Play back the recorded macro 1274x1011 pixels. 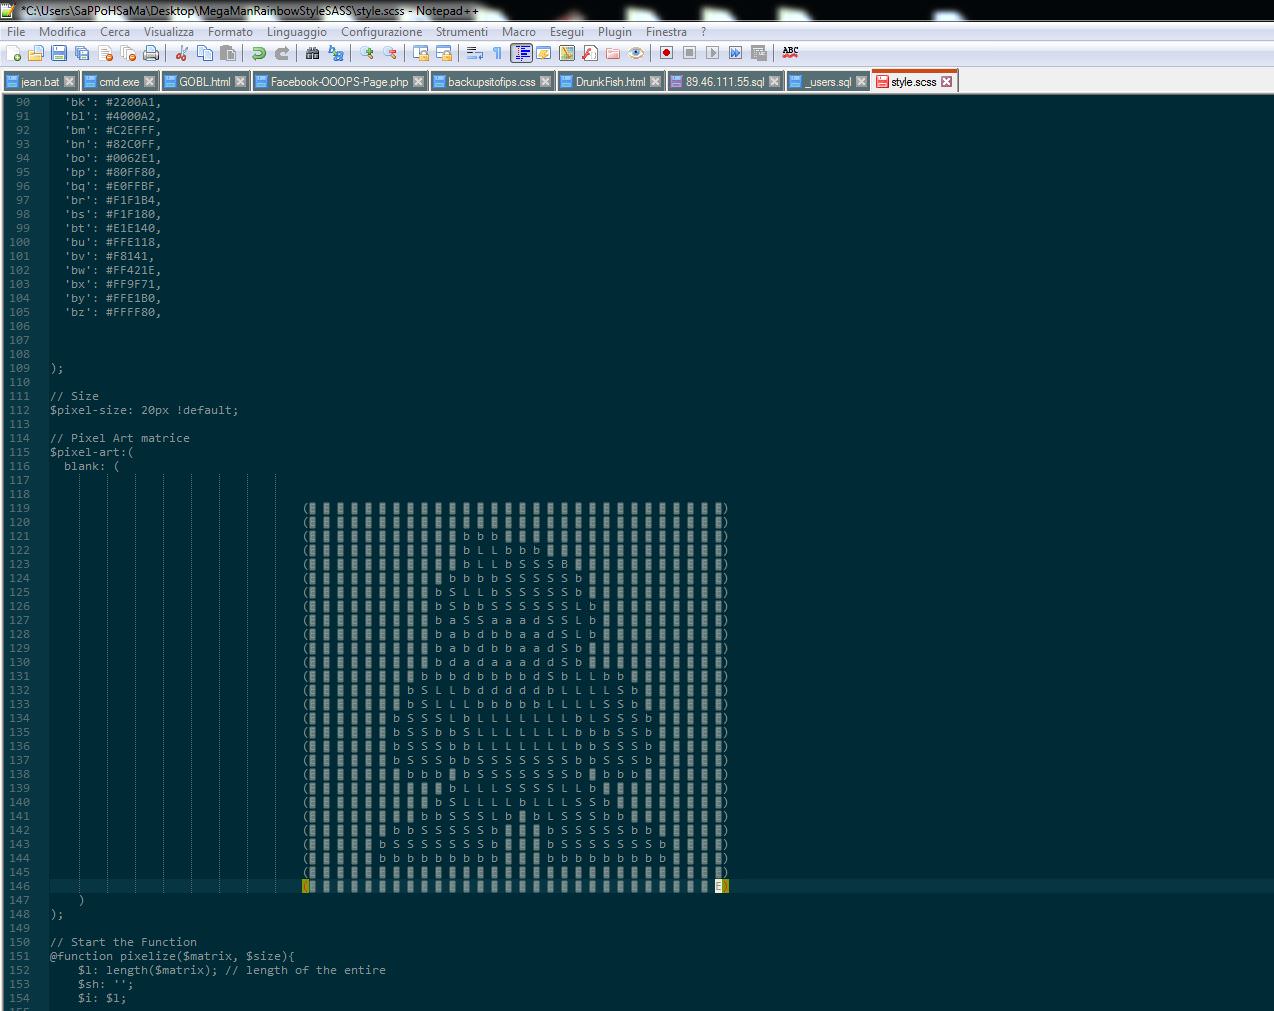(x=713, y=53)
